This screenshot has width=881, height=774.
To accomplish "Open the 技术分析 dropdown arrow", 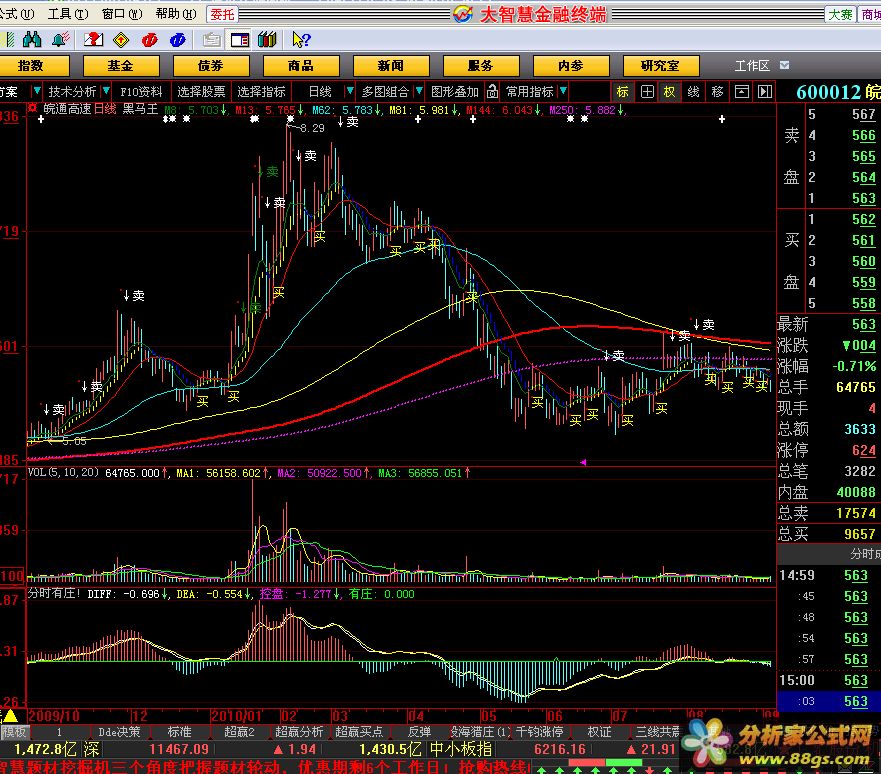I will [x=105, y=91].
